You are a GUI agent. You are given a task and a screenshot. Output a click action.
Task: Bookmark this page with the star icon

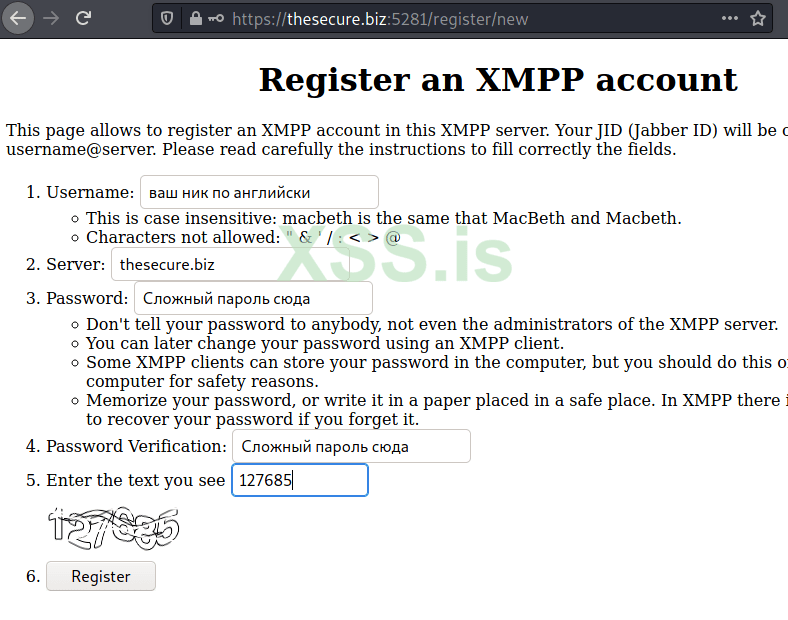coord(758,19)
